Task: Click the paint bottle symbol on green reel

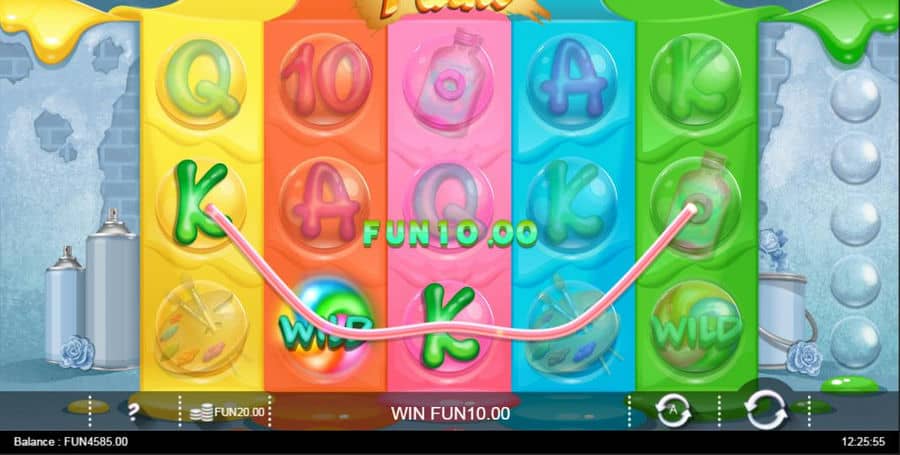Action: 696,204
